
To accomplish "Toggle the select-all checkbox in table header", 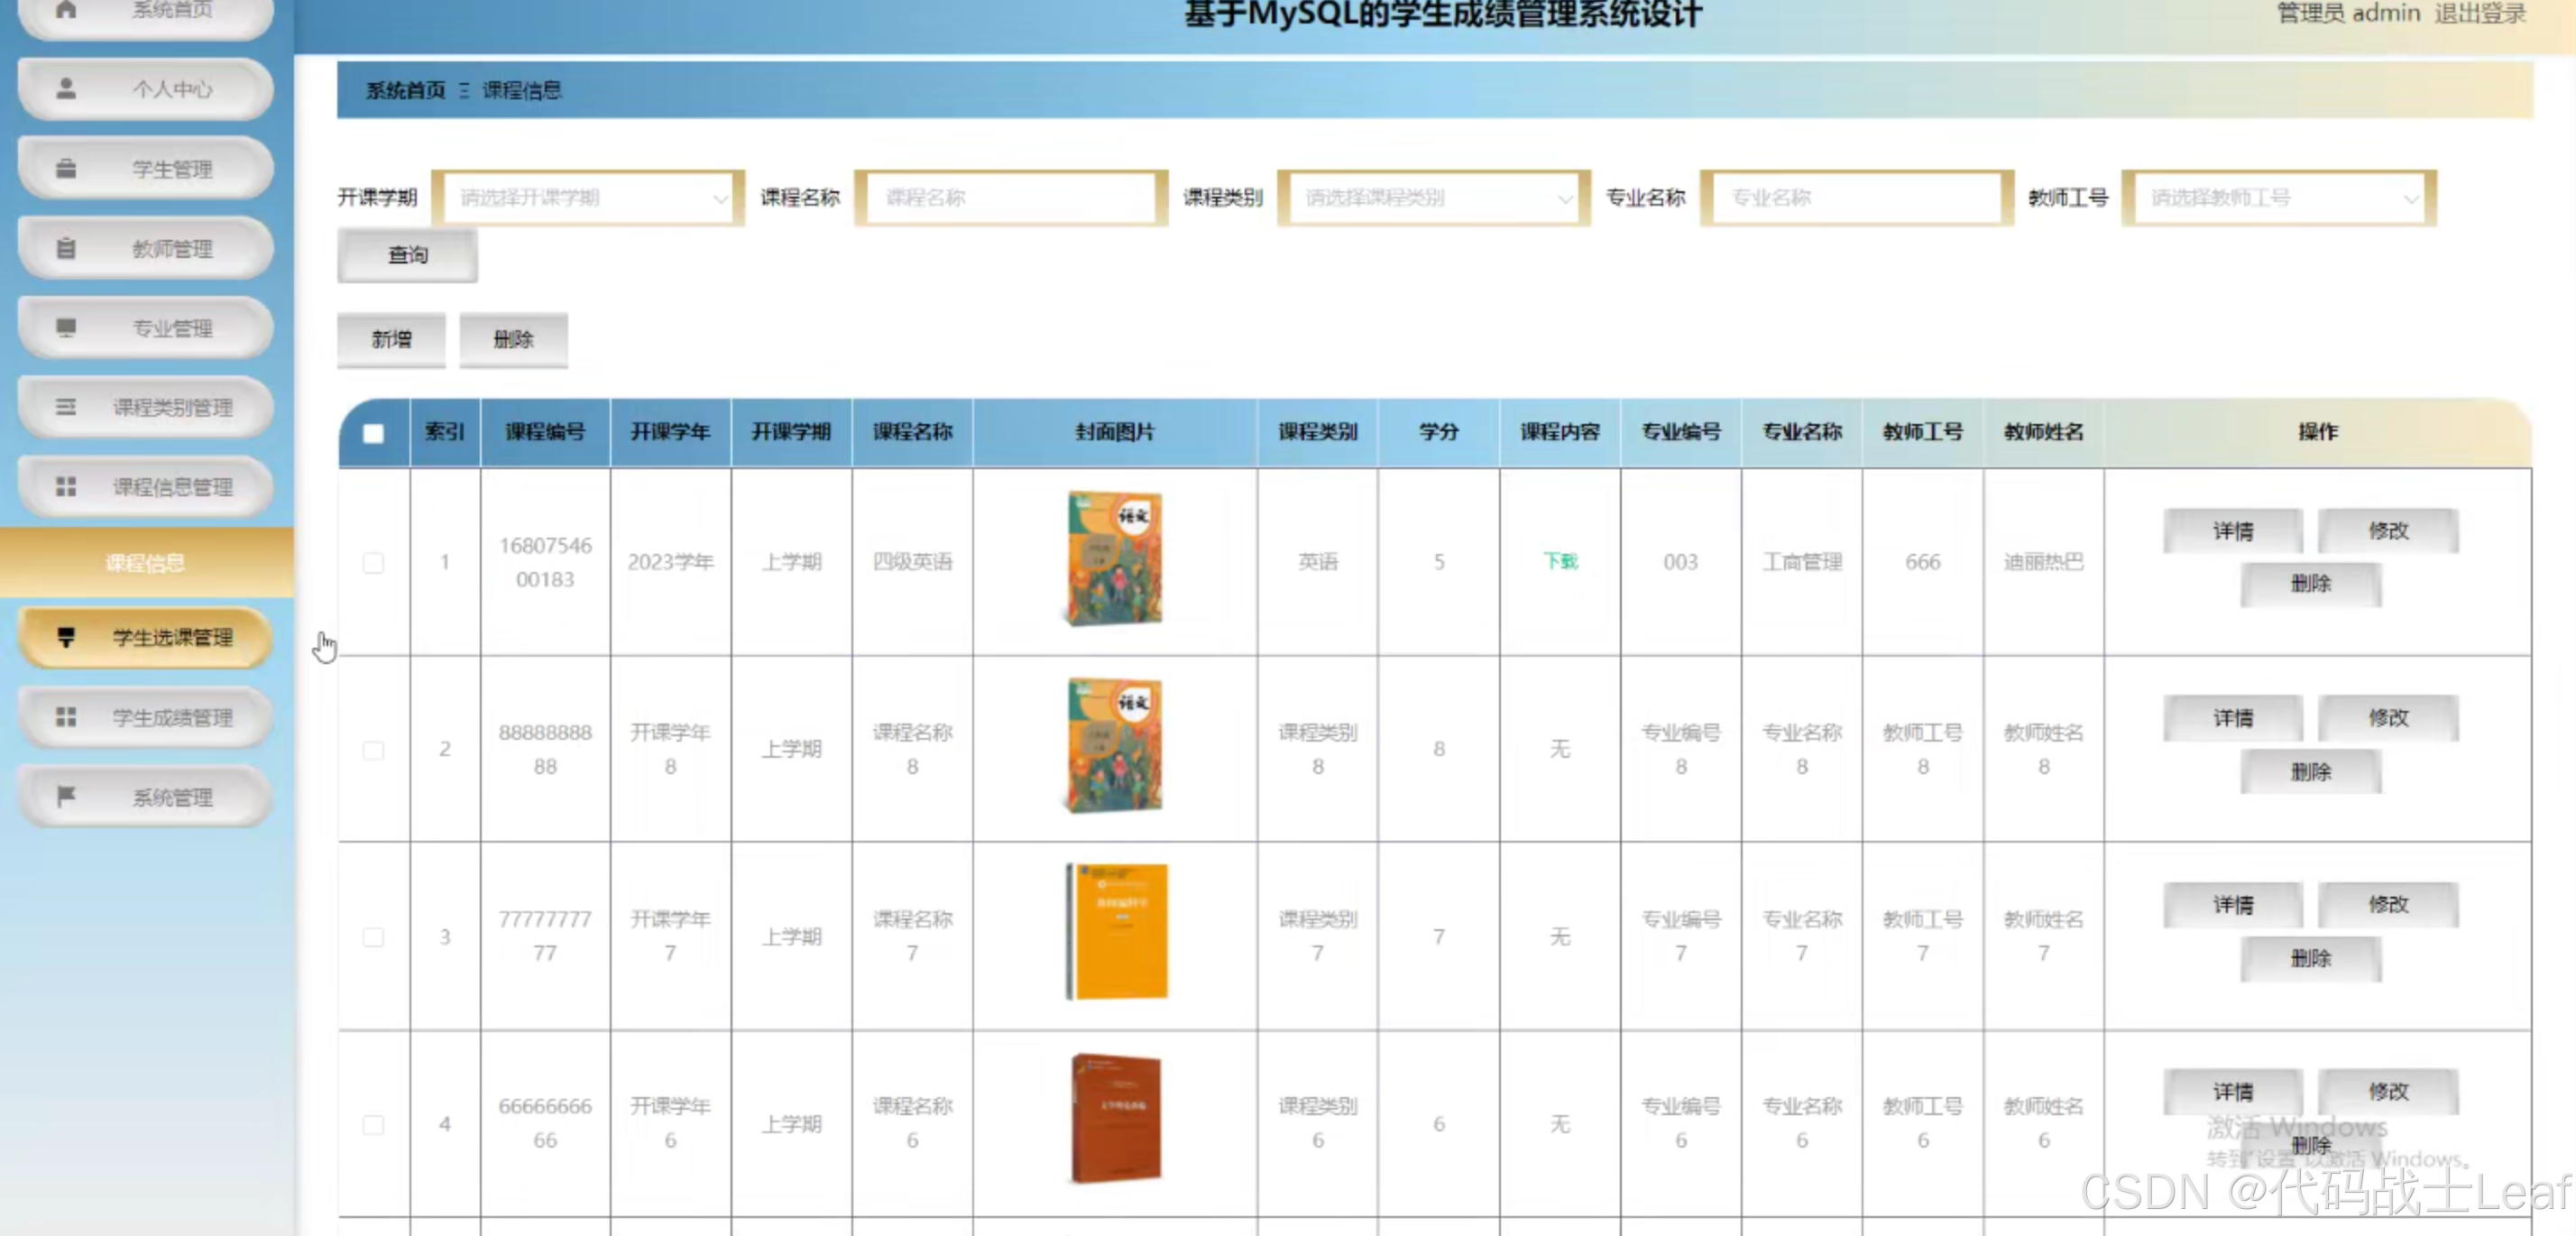I will [373, 433].
